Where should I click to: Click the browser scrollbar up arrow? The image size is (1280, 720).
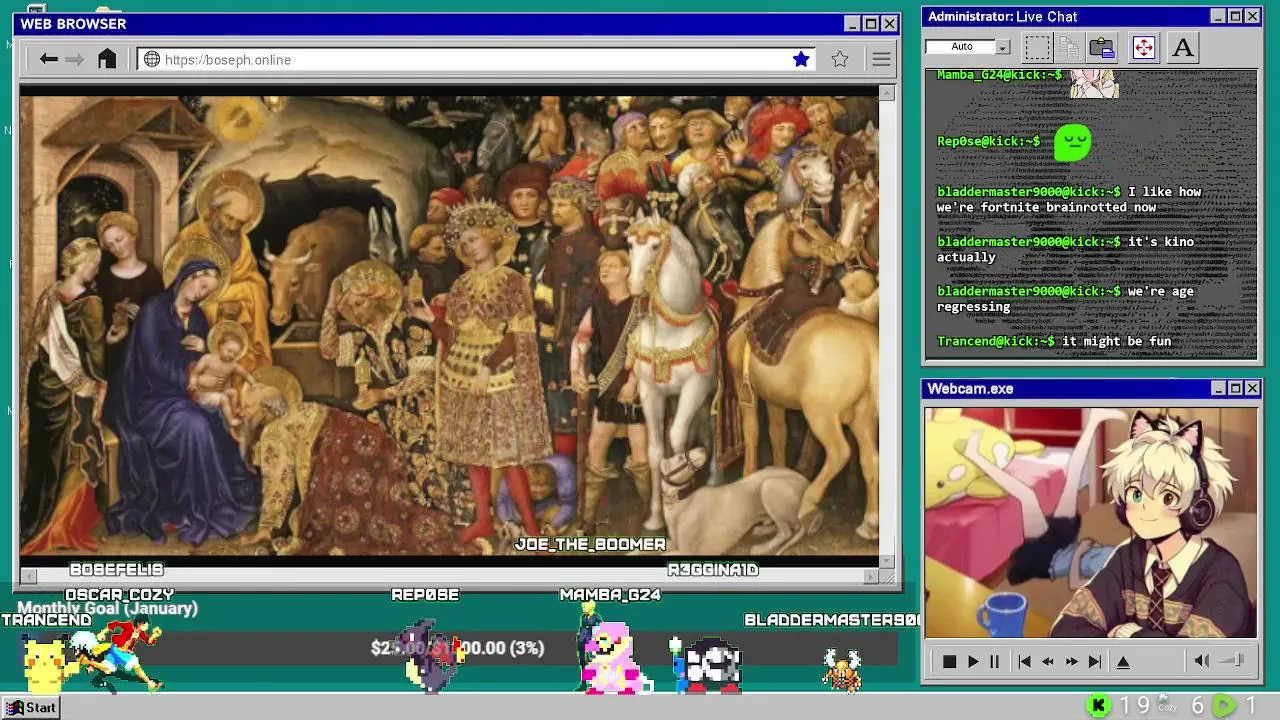pos(887,93)
